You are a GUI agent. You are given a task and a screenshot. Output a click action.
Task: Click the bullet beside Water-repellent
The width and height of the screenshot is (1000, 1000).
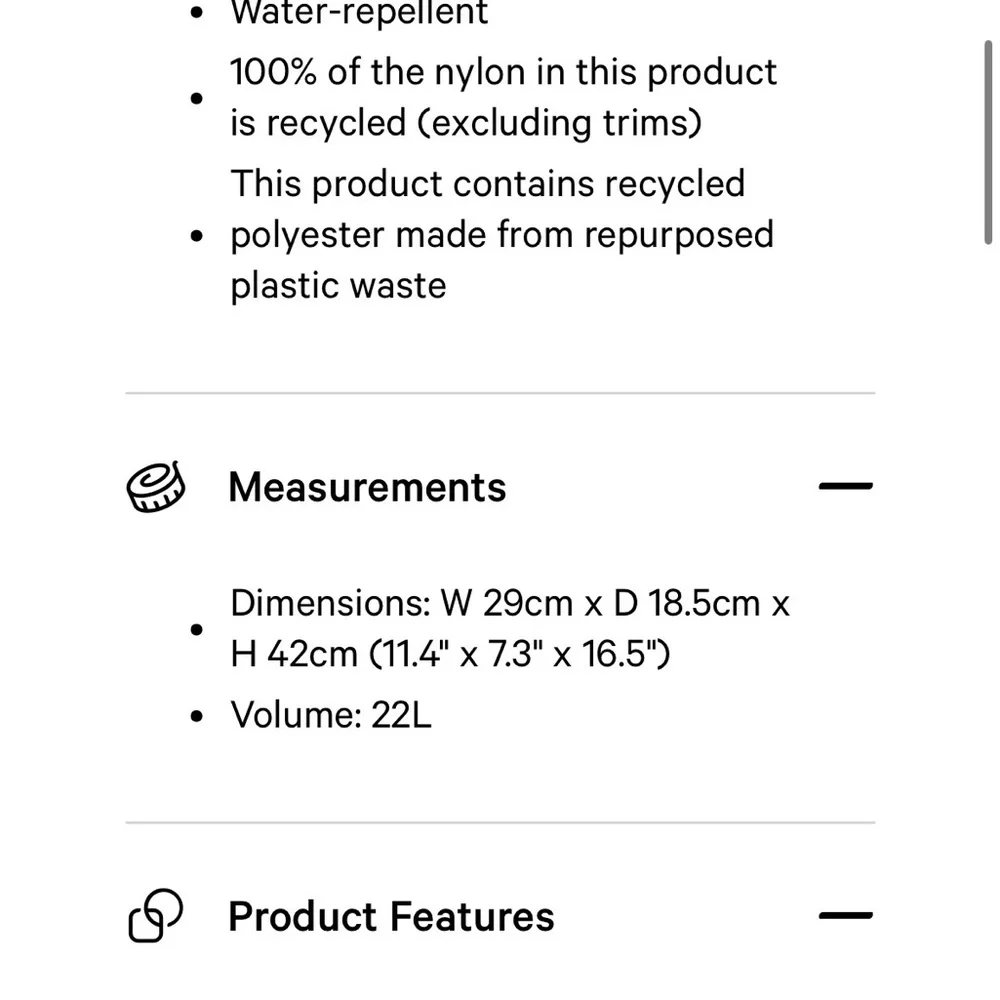197,14
